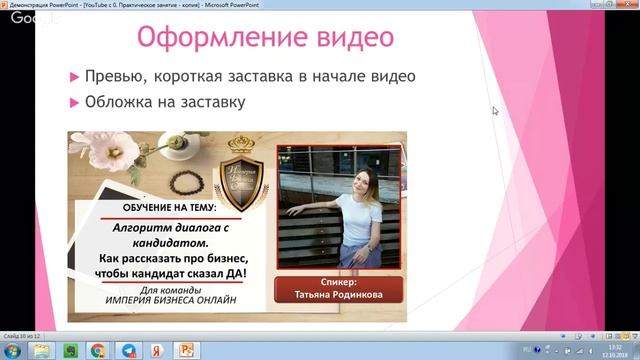Switch to Slide Sorter view

[618, 336]
